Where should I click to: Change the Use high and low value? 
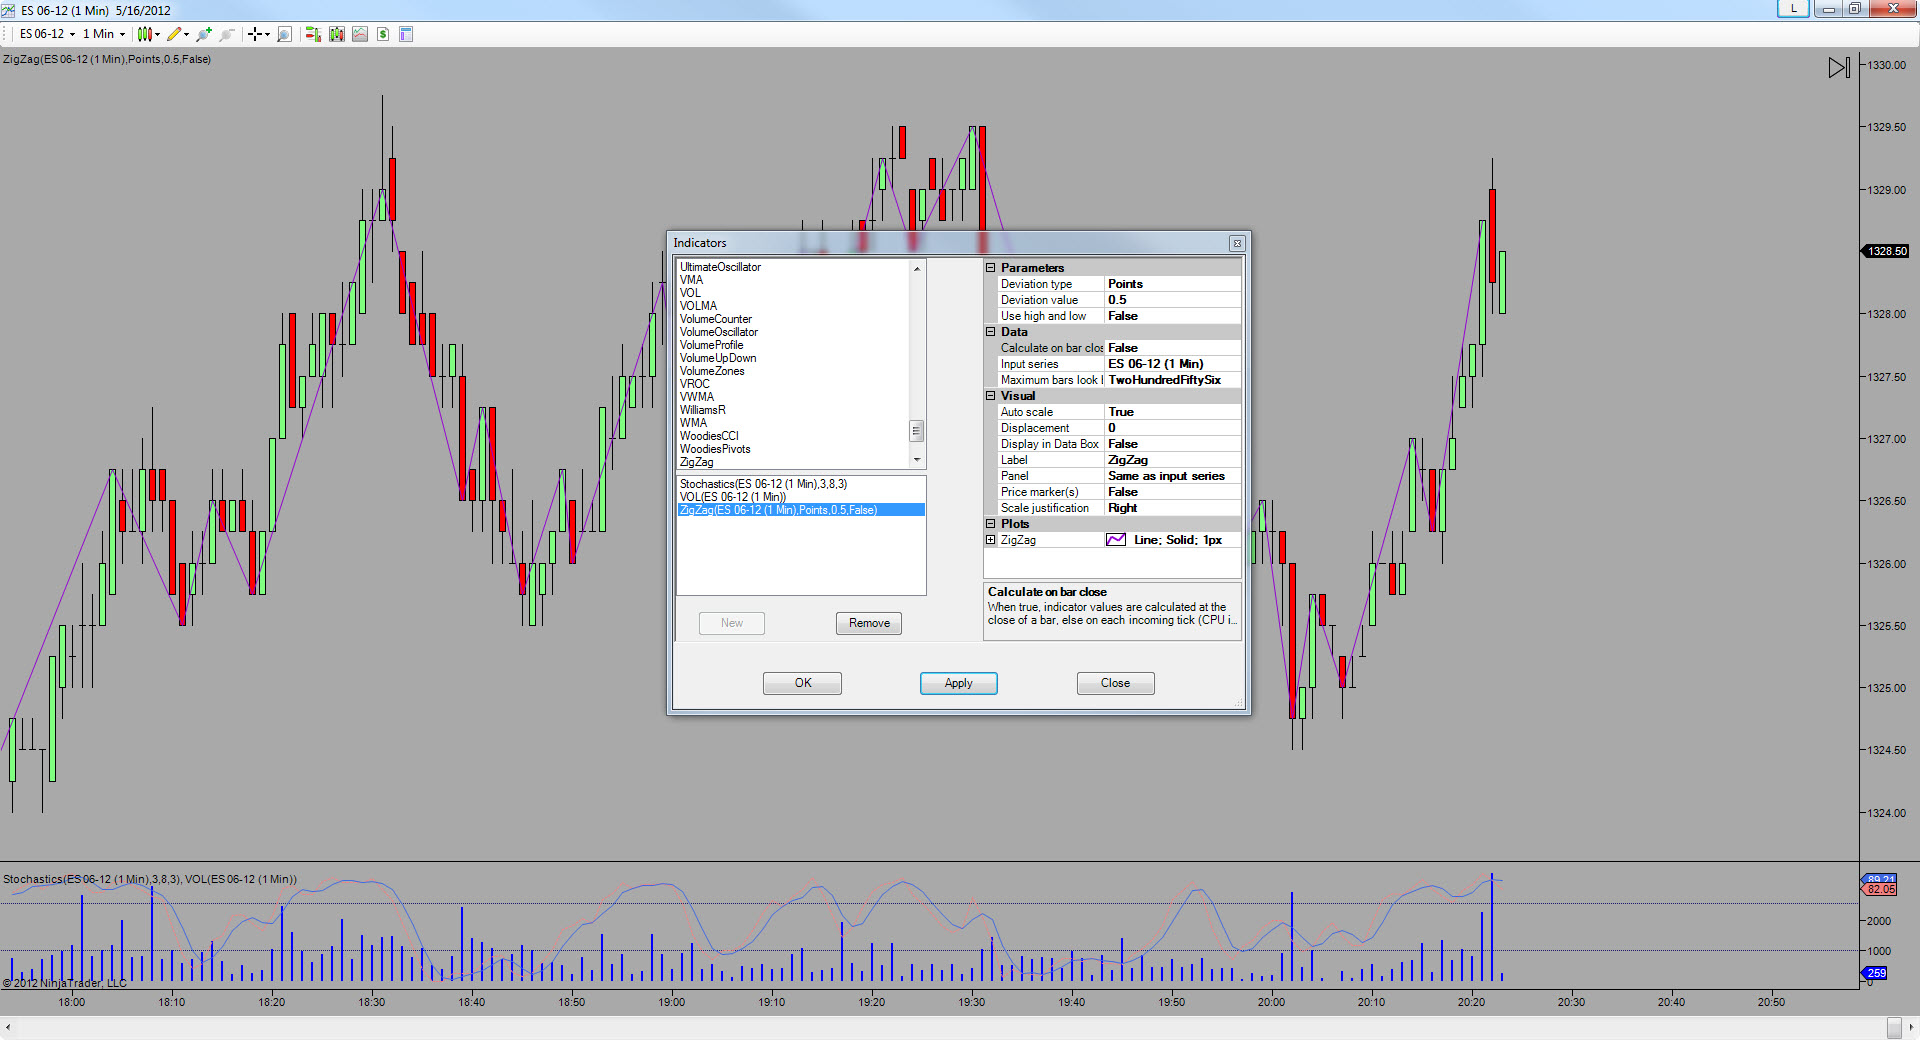(x=1172, y=316)
